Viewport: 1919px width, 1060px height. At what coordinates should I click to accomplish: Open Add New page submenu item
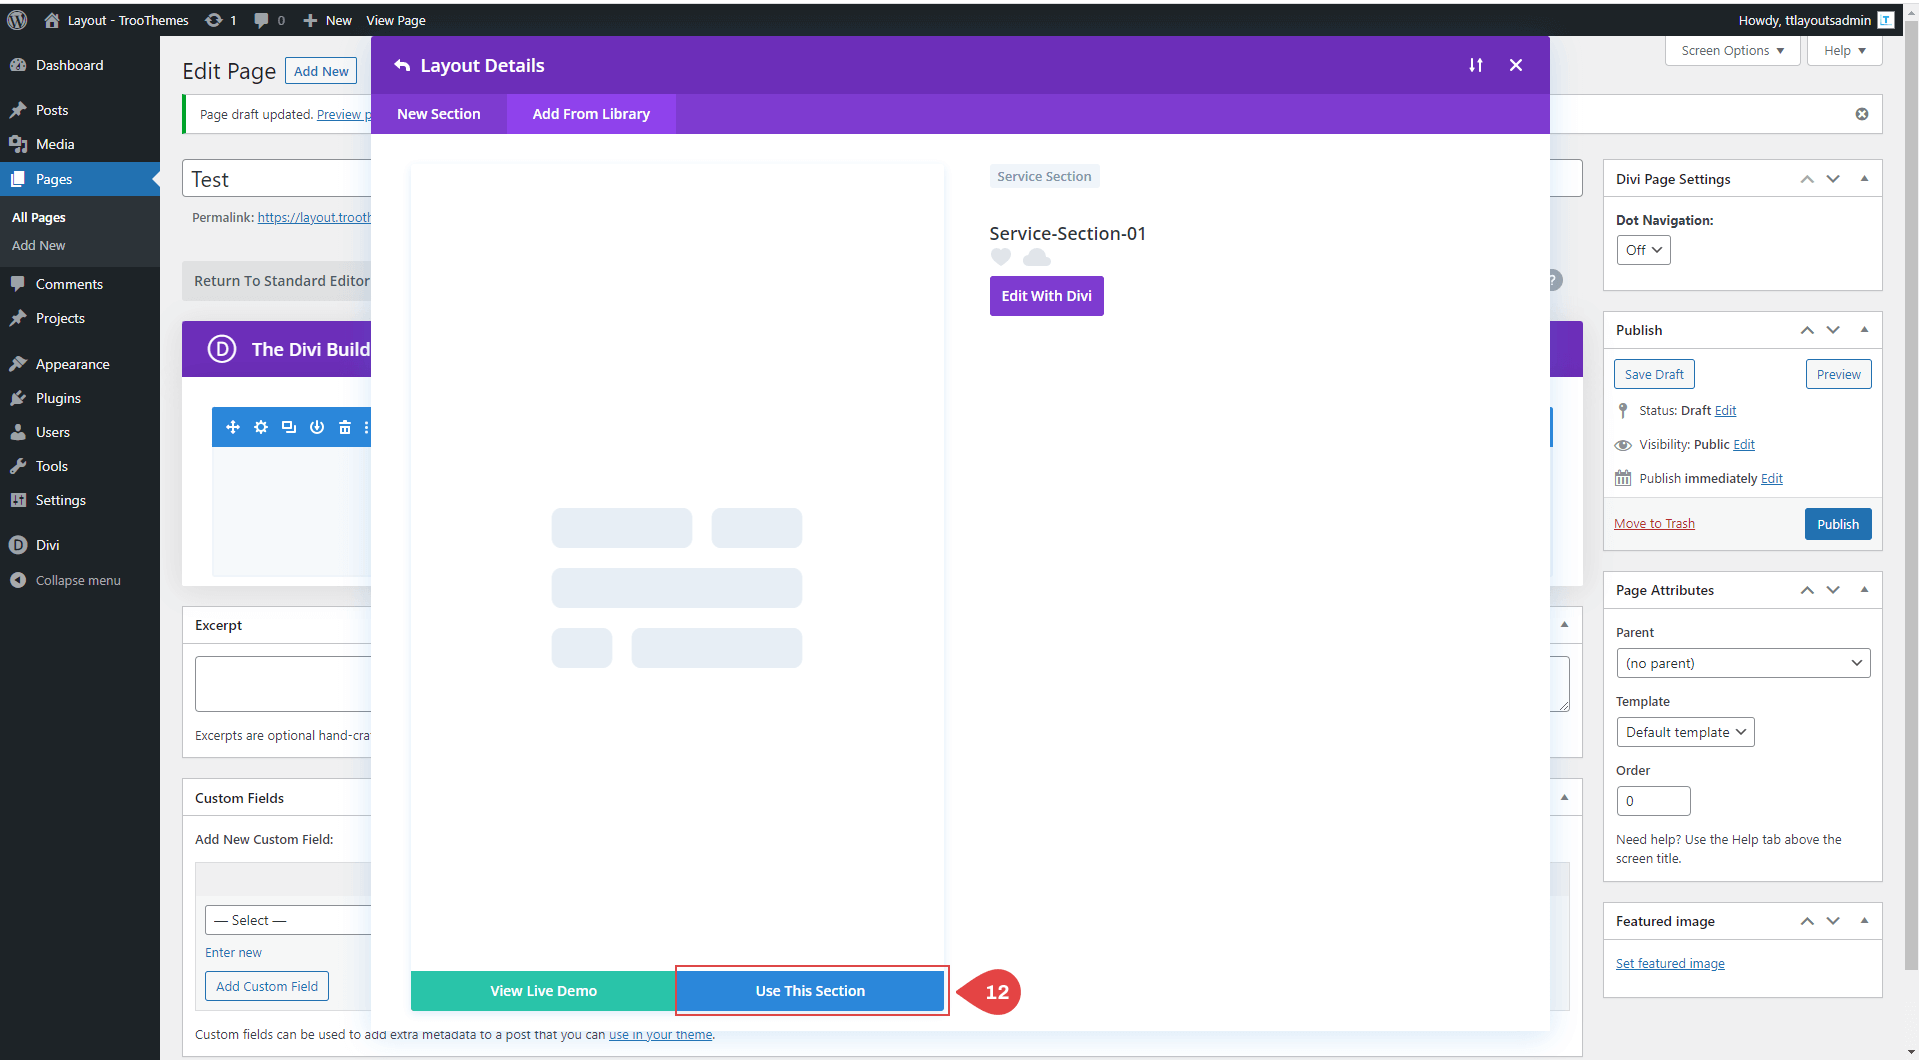tap(39, 245)
